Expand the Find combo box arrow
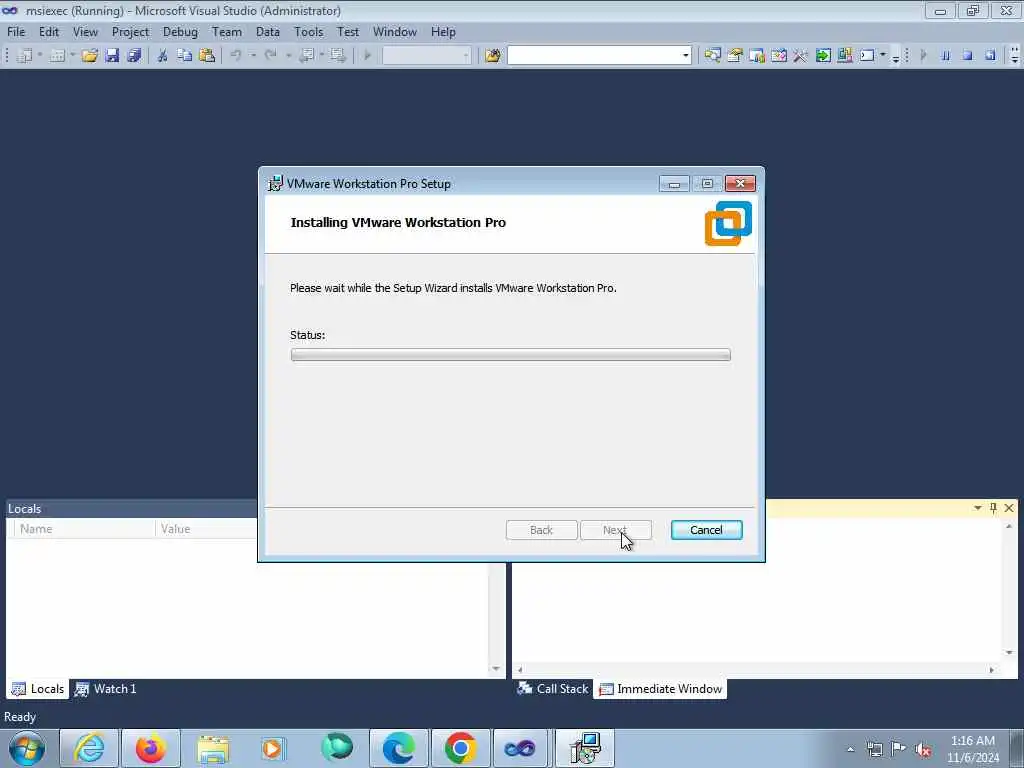The height and width of the screenshot is (768, 1024). pyautogui.click(x=685, y=56)
